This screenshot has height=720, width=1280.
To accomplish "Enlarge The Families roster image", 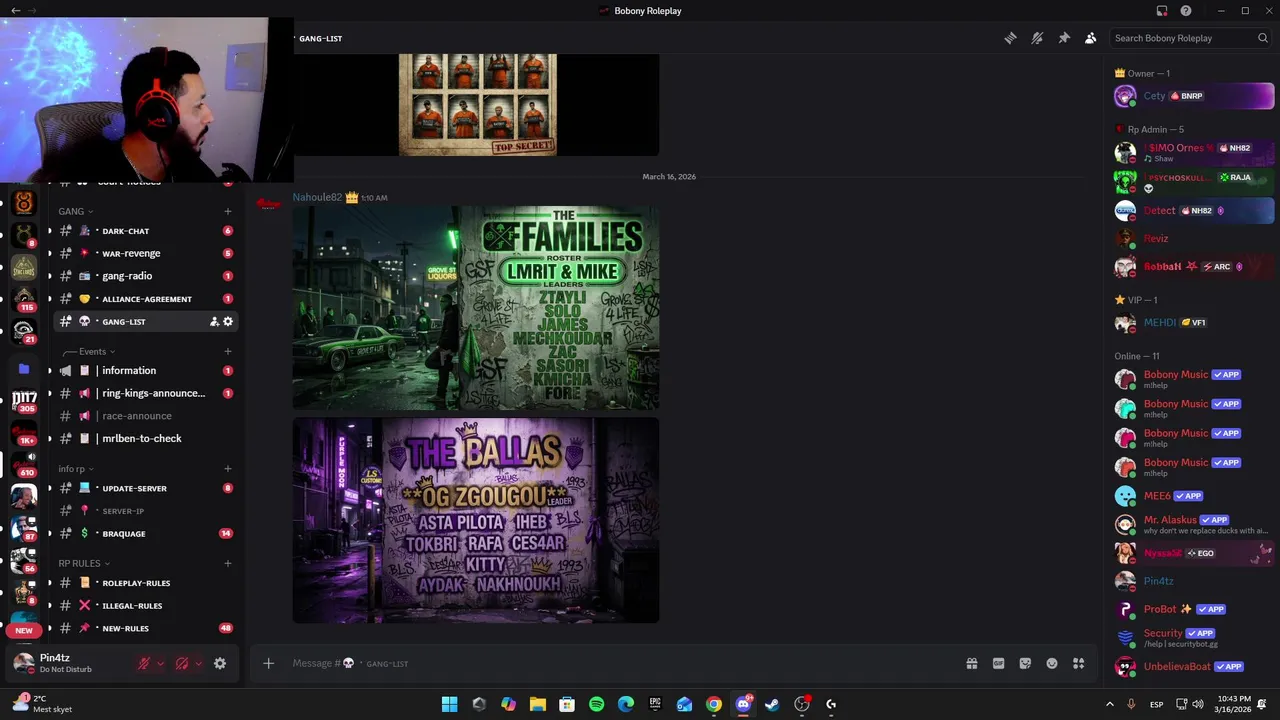I will click(476, 308).
